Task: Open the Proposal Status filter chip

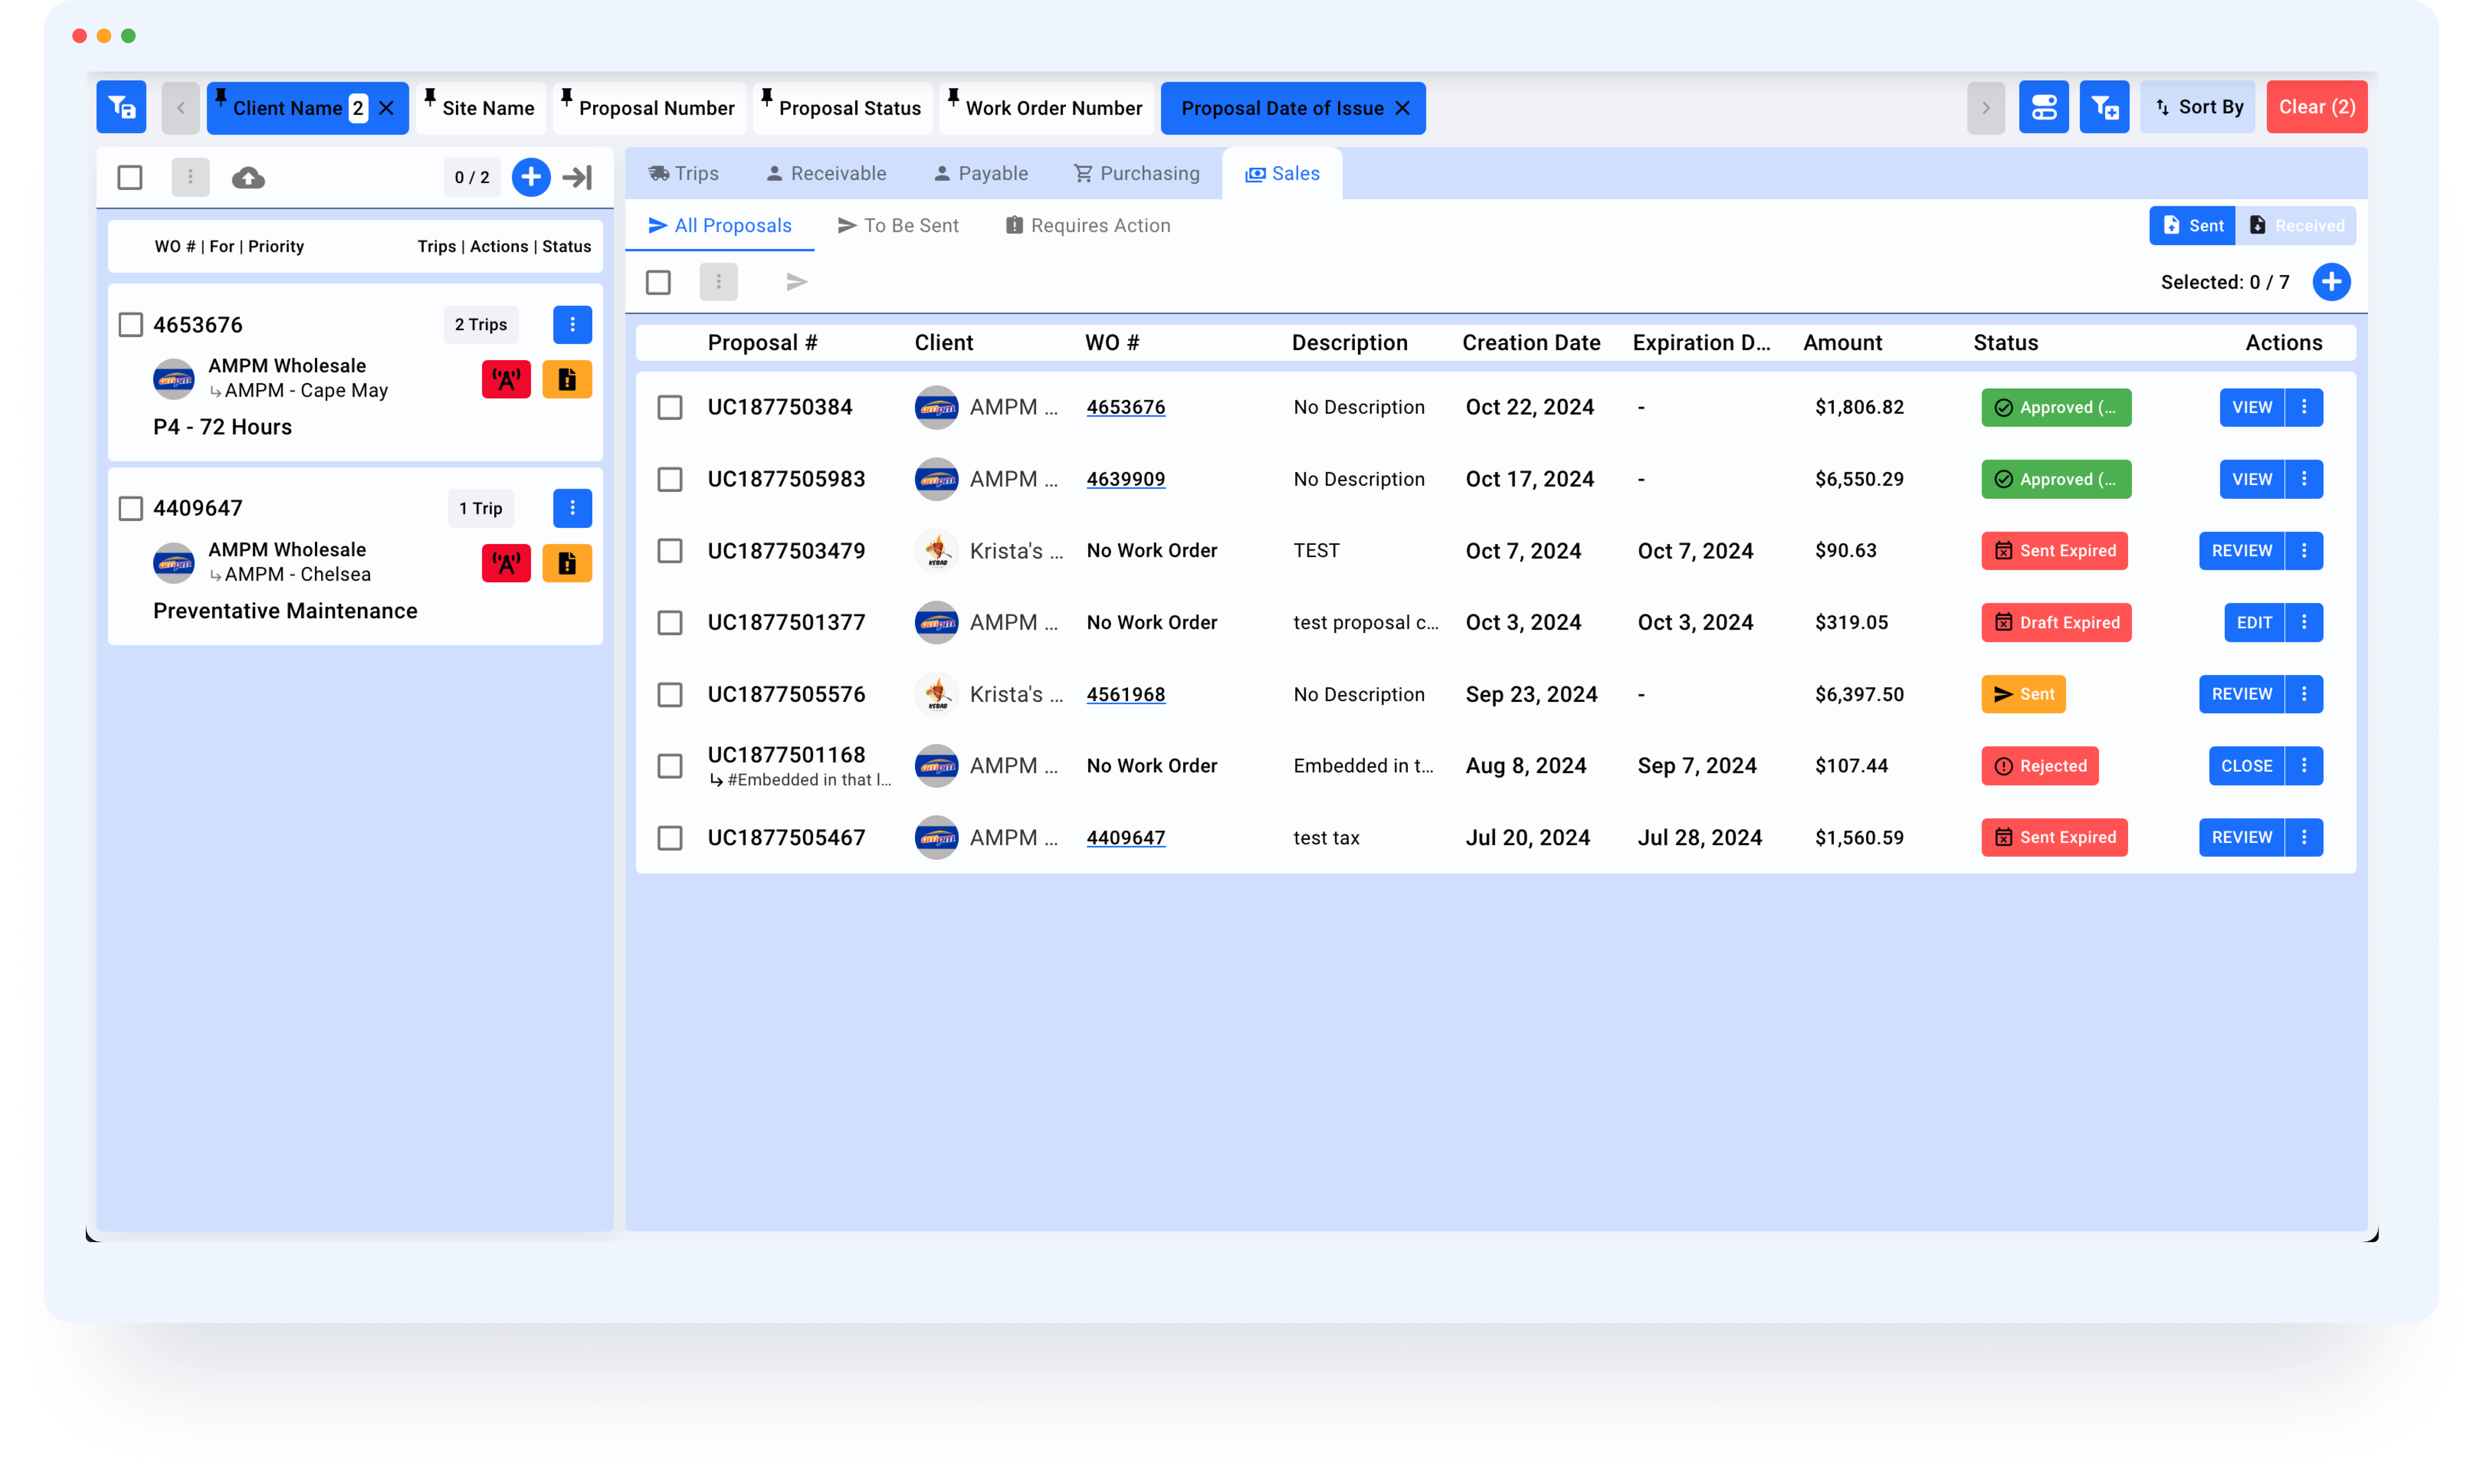Action: coord(842,108)
